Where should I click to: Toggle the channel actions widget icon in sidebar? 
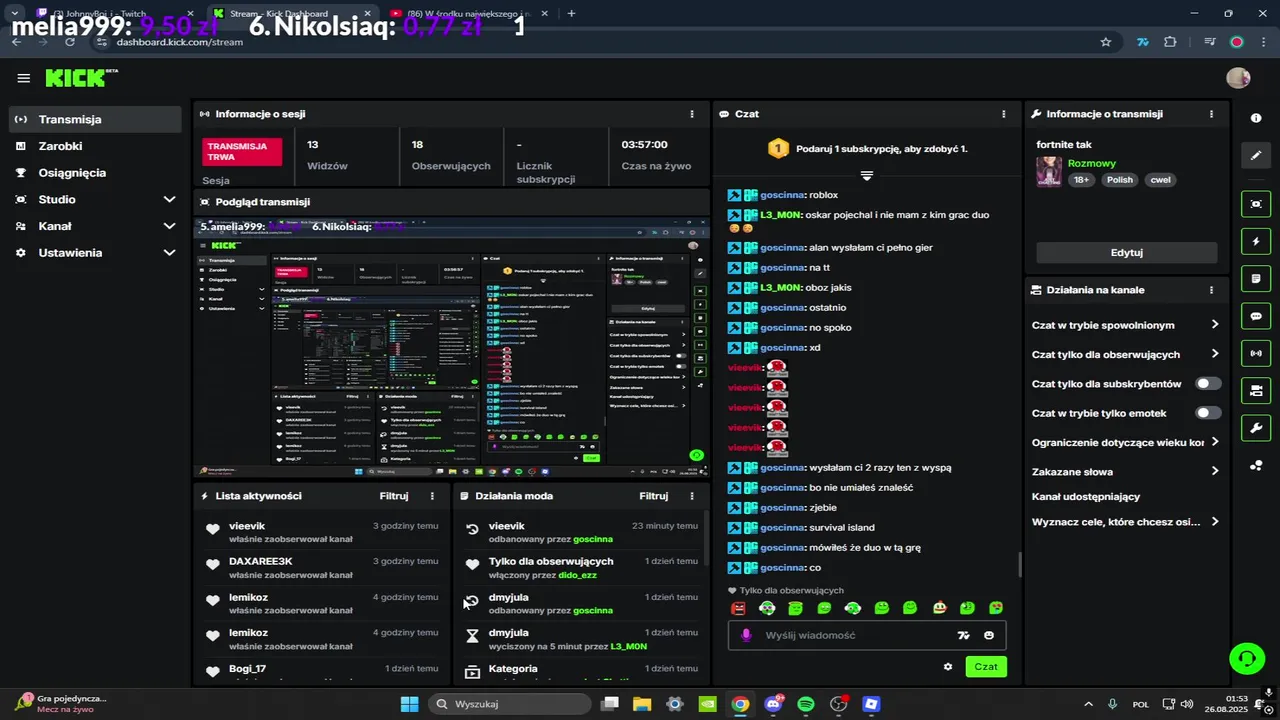click(1256, 390)
